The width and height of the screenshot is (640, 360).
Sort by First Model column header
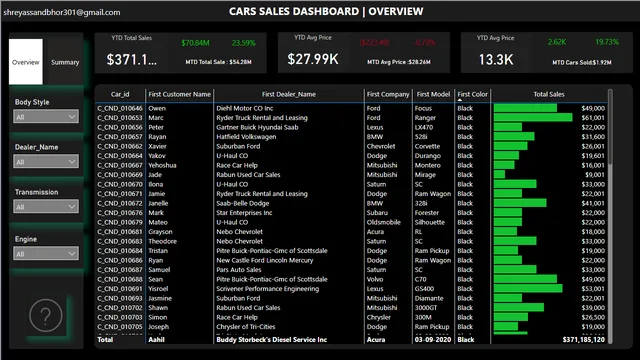click(433, 94)
